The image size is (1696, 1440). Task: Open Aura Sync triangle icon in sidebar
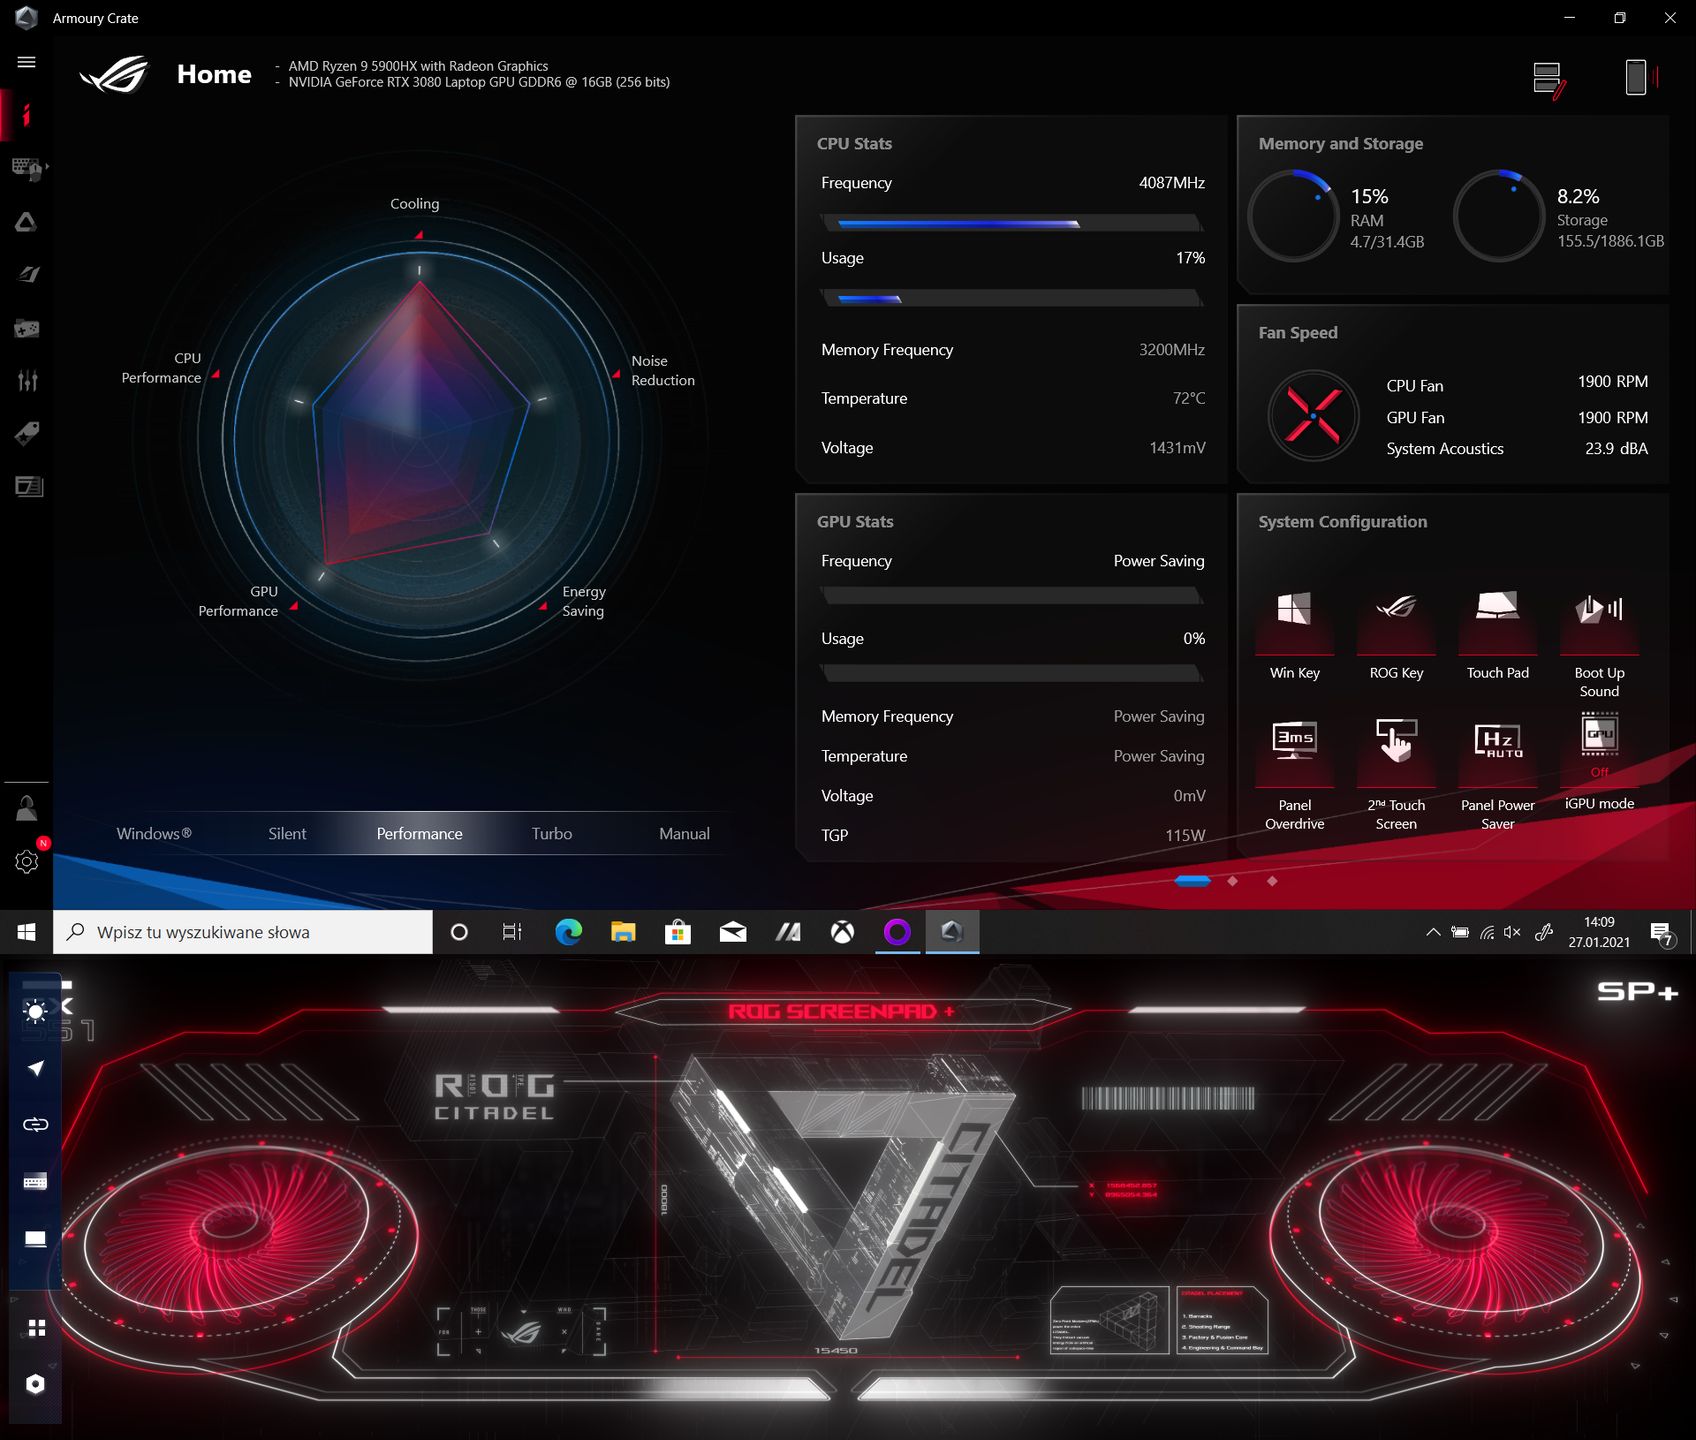[x=27, y=222]
